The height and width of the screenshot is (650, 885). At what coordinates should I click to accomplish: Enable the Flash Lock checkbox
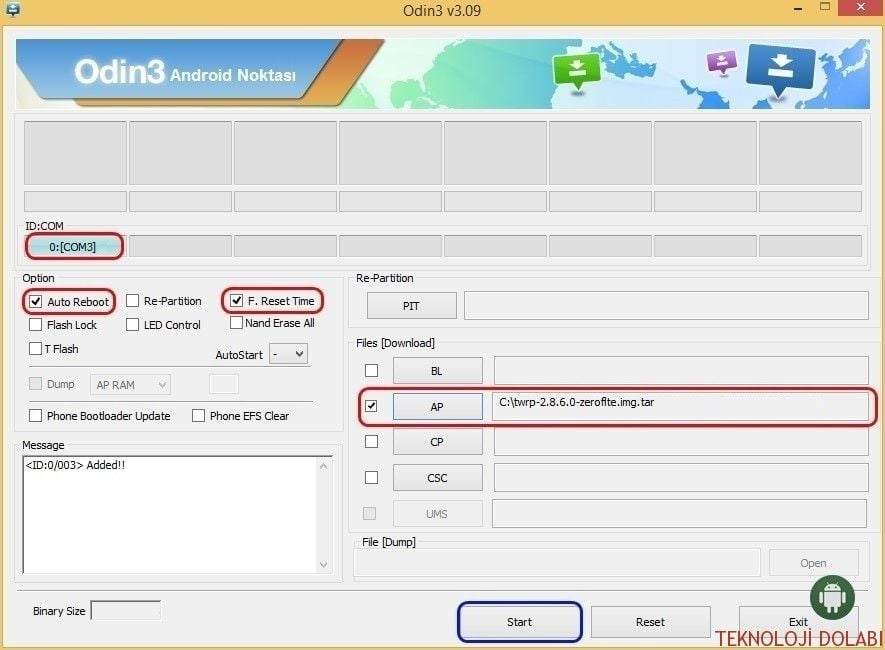pyautogui.click(x=36, y=324)
